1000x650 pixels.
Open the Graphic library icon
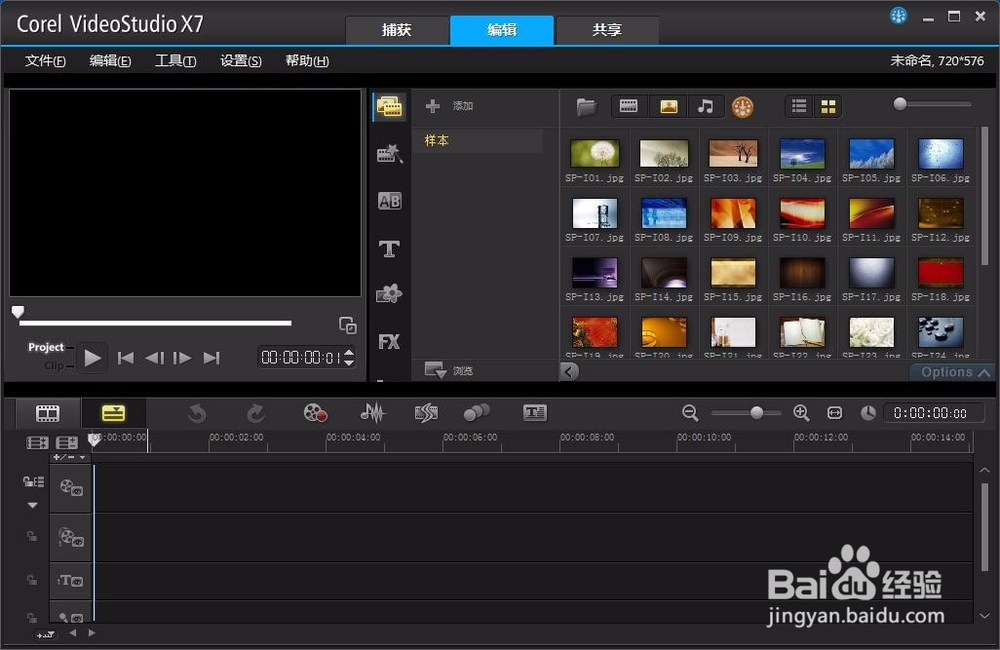click(x=389, y=294)
